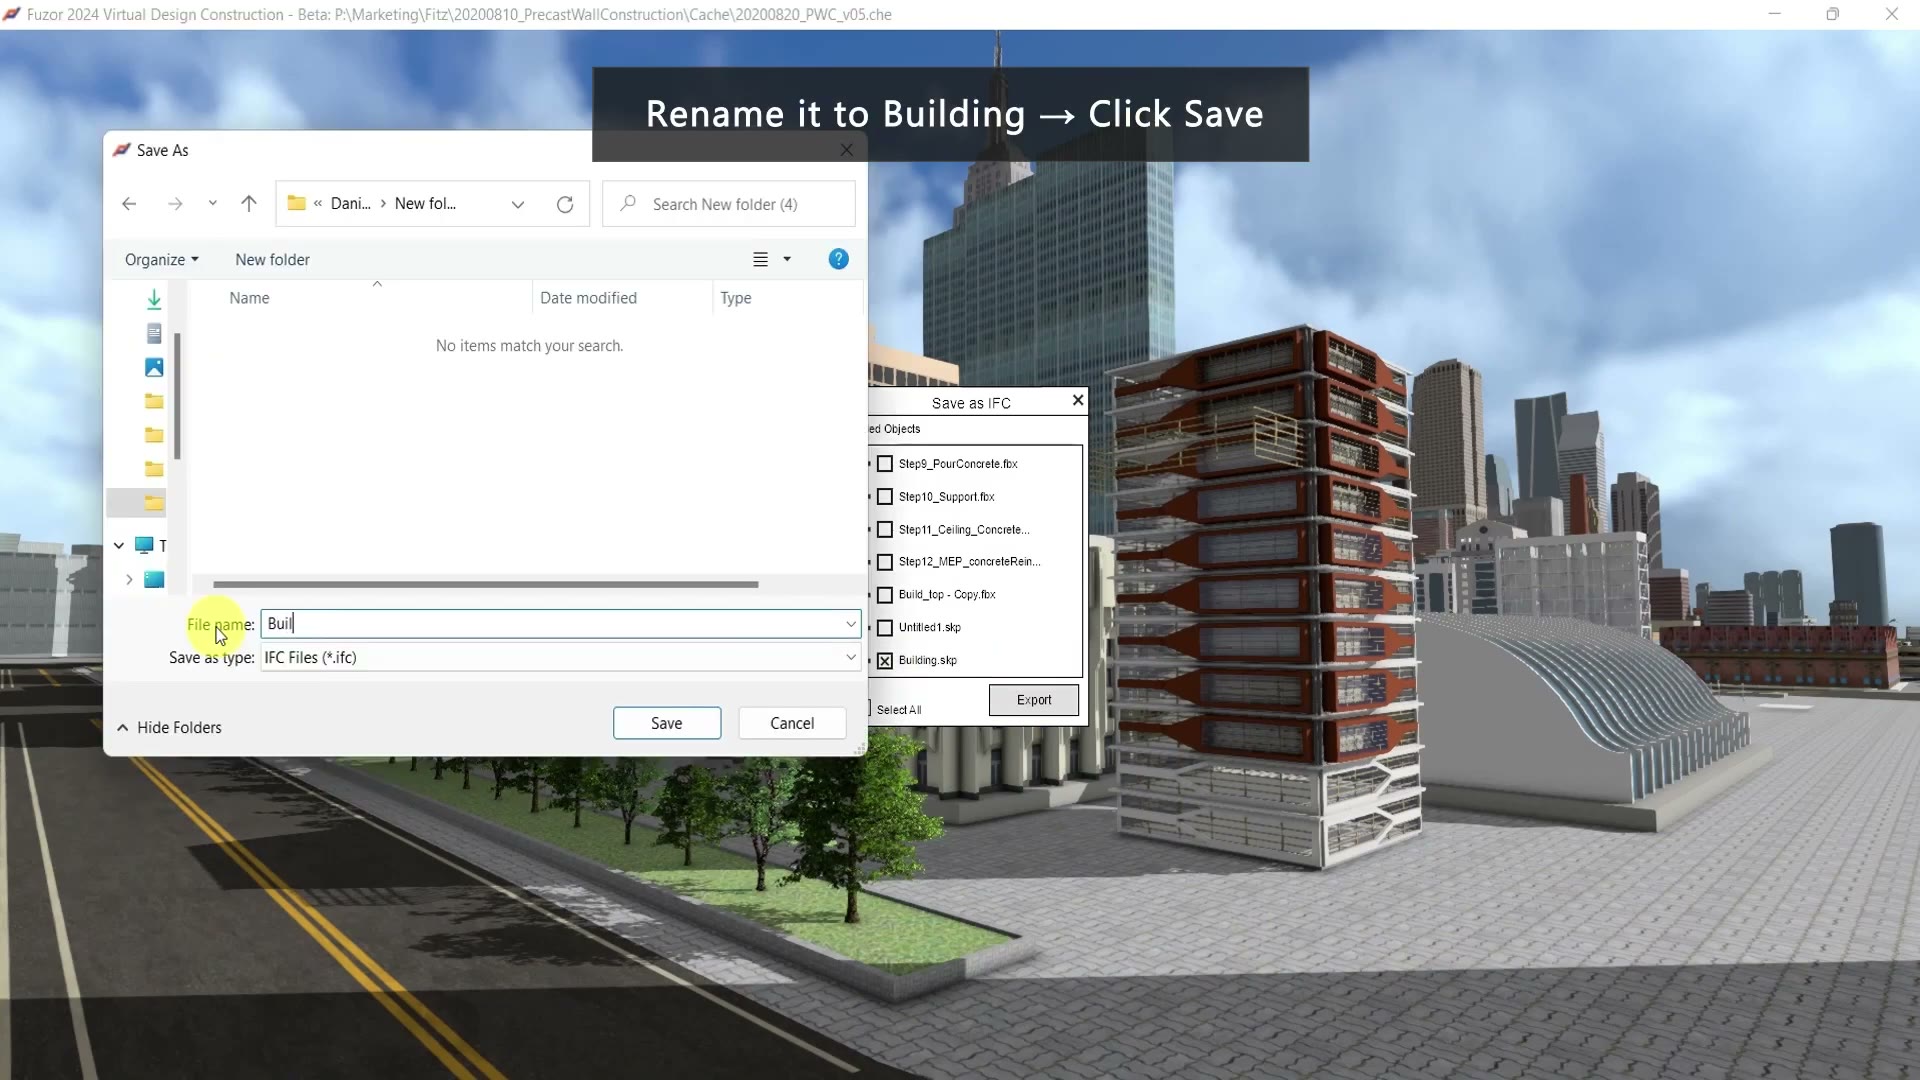This screenshot has width=1920, height=1080.
Task: Open the Help question mark in Save As
Action: pyautogui.click(x=839, y=259)
